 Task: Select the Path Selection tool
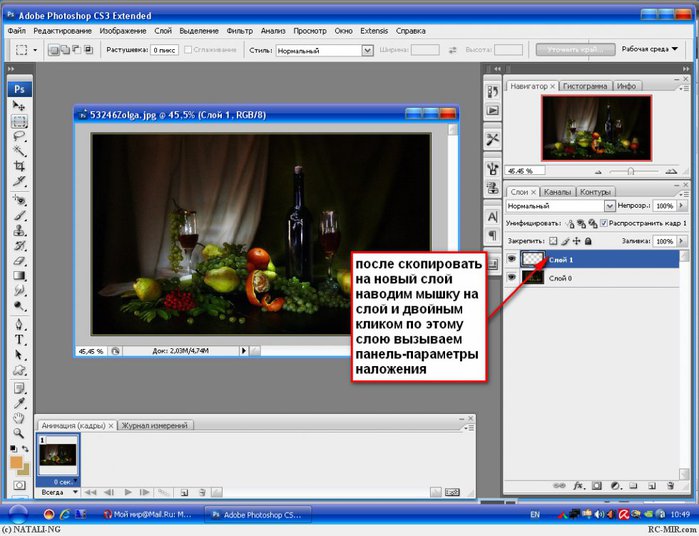coord(19,355)
